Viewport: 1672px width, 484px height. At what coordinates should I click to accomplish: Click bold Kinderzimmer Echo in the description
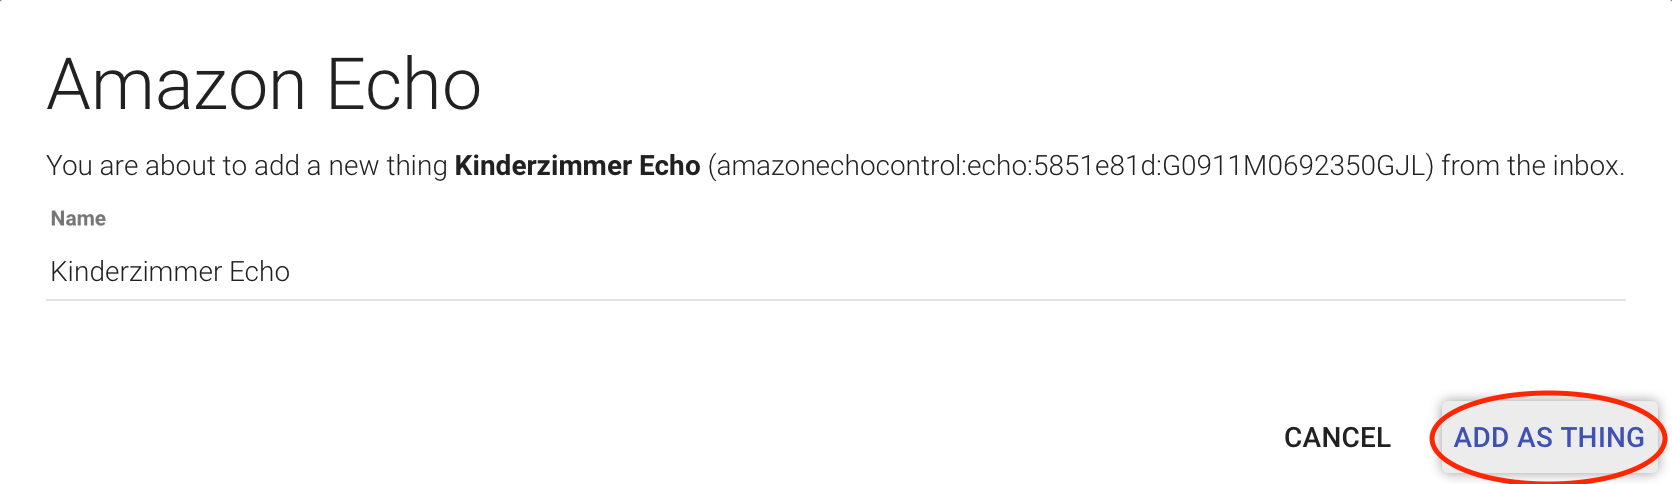[577, 166]
